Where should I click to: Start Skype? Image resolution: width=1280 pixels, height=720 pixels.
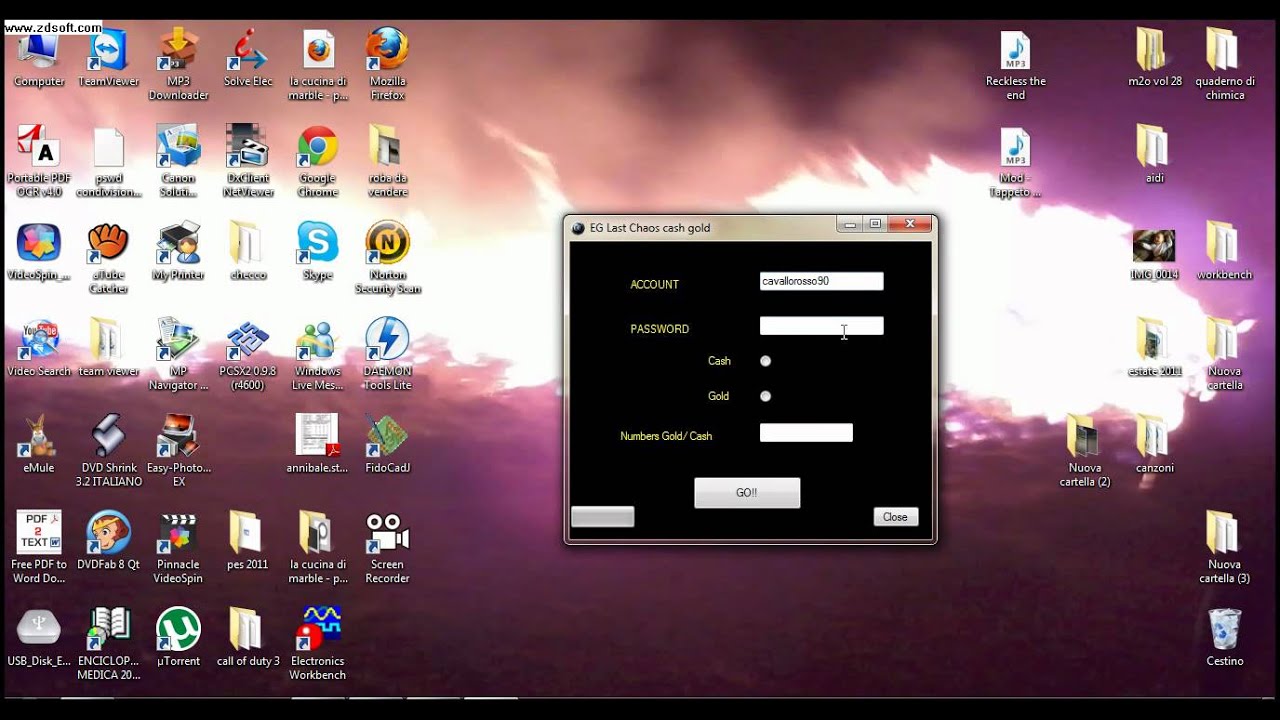pyautogui.click(x=317, y=245)
